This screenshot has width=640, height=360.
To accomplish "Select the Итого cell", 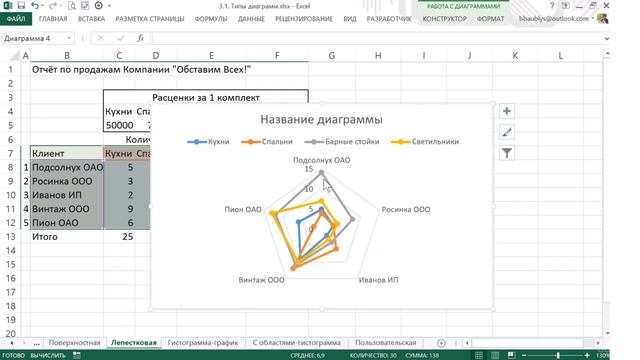I will point(67,237).
